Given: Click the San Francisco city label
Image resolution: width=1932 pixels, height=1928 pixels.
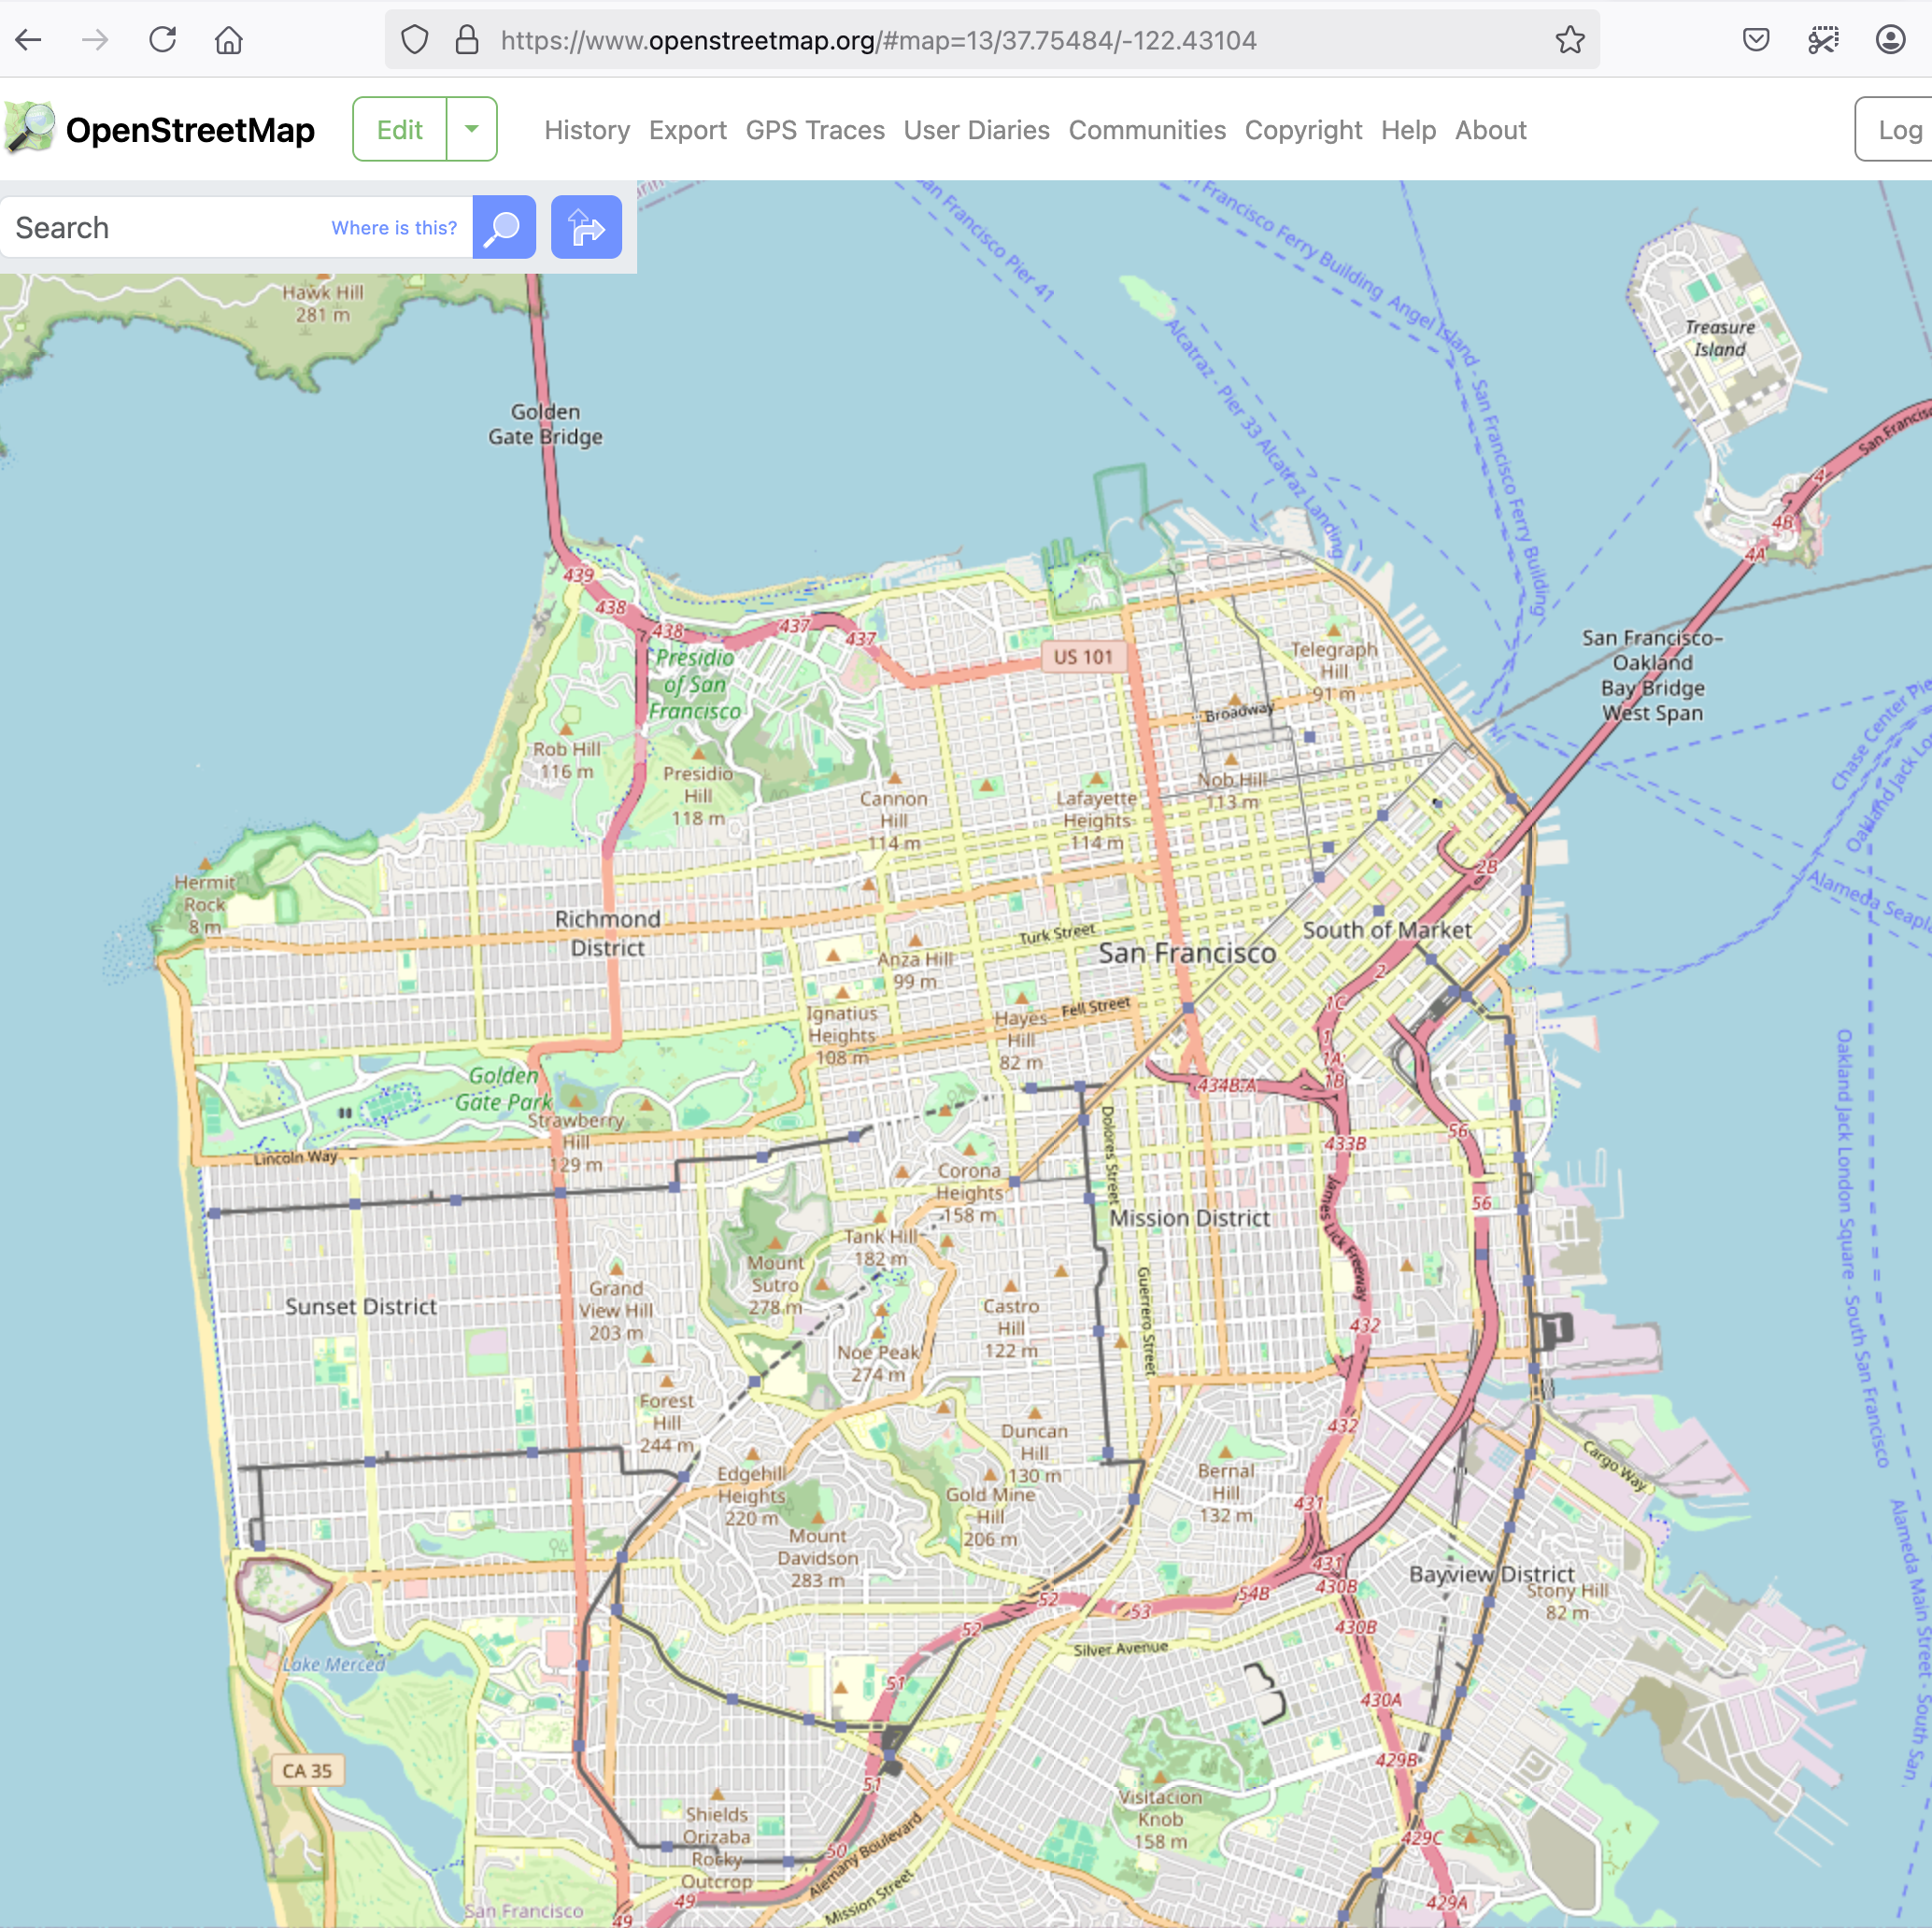Looking at the screenshot, I should coord(1187,953).
